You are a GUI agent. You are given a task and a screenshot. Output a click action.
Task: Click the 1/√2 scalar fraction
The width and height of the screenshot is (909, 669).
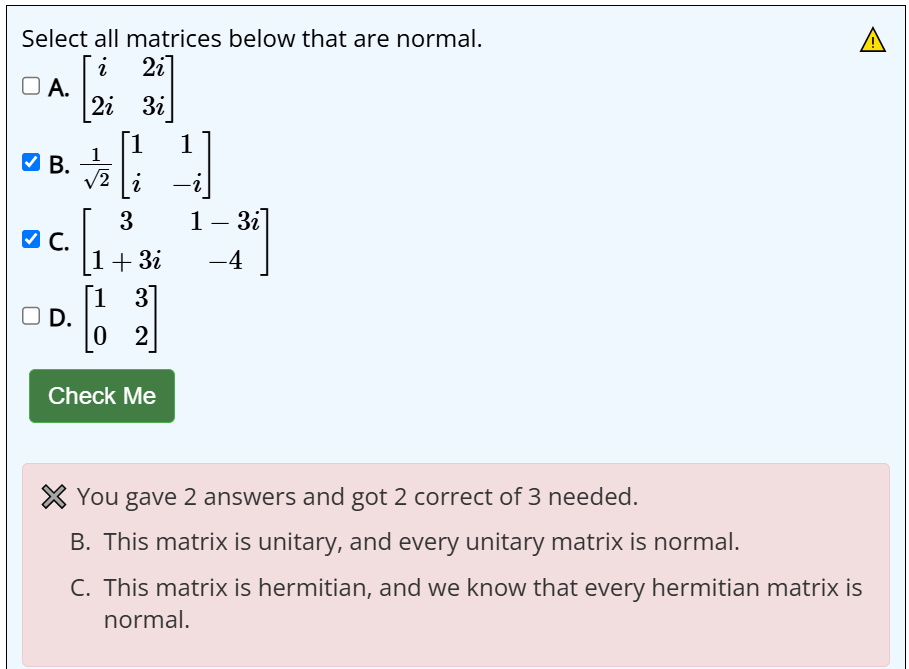pyautogui.click(x=96, y=168)
